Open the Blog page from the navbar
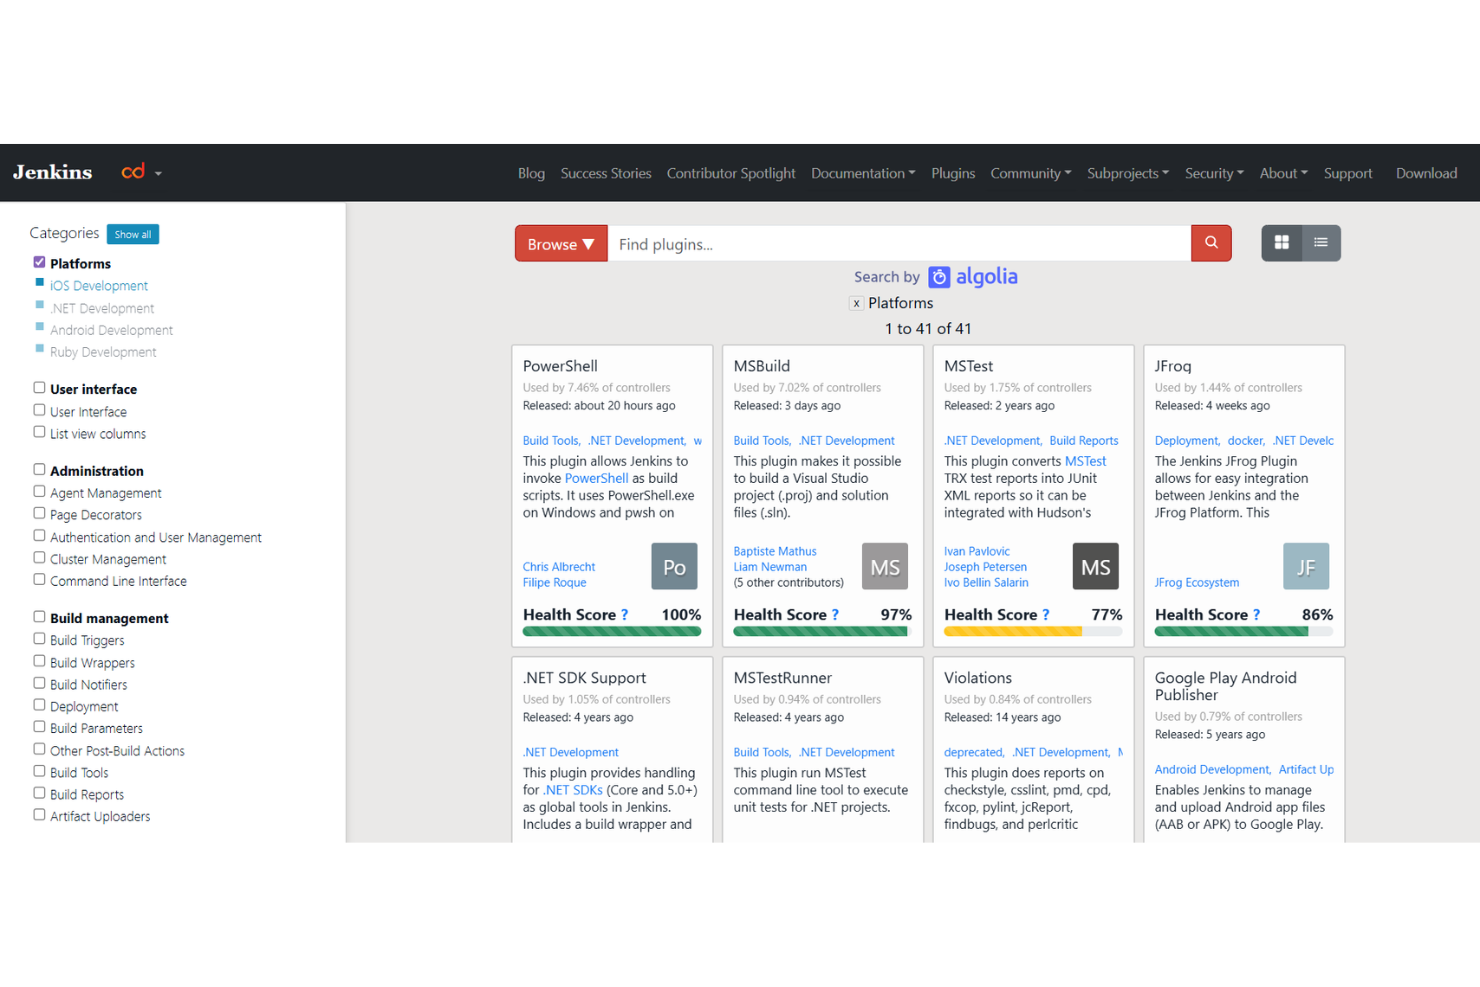This screenshot has height=987, width=1480. (531, 173)
